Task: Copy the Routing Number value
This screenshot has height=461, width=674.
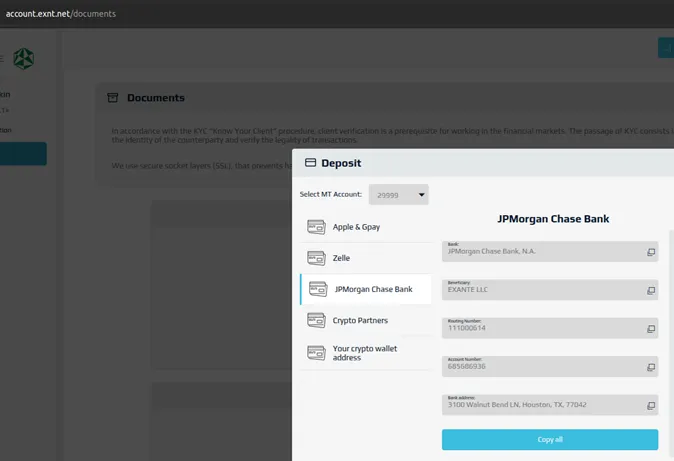Action: click(651, 329)
